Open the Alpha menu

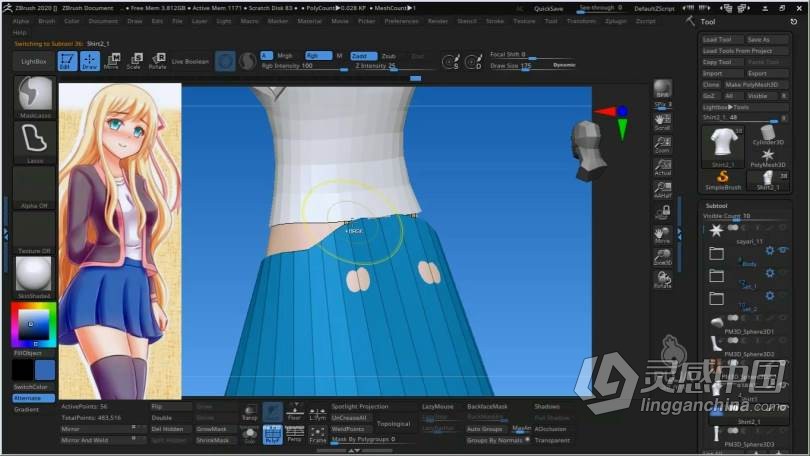[x=21, y=21]
